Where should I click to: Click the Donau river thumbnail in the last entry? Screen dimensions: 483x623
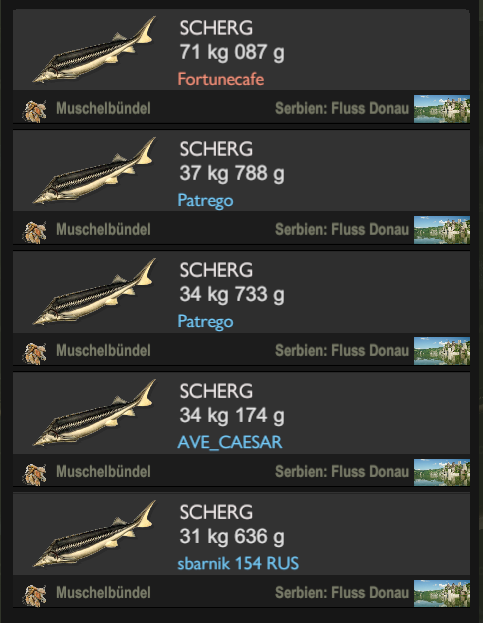(442, 593)
